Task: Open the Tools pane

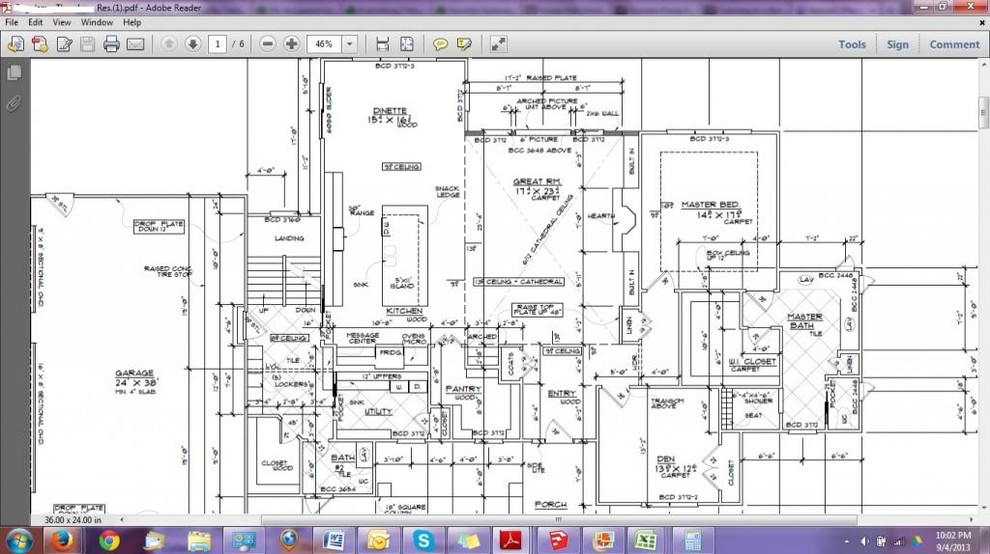Action: [852, 44]
